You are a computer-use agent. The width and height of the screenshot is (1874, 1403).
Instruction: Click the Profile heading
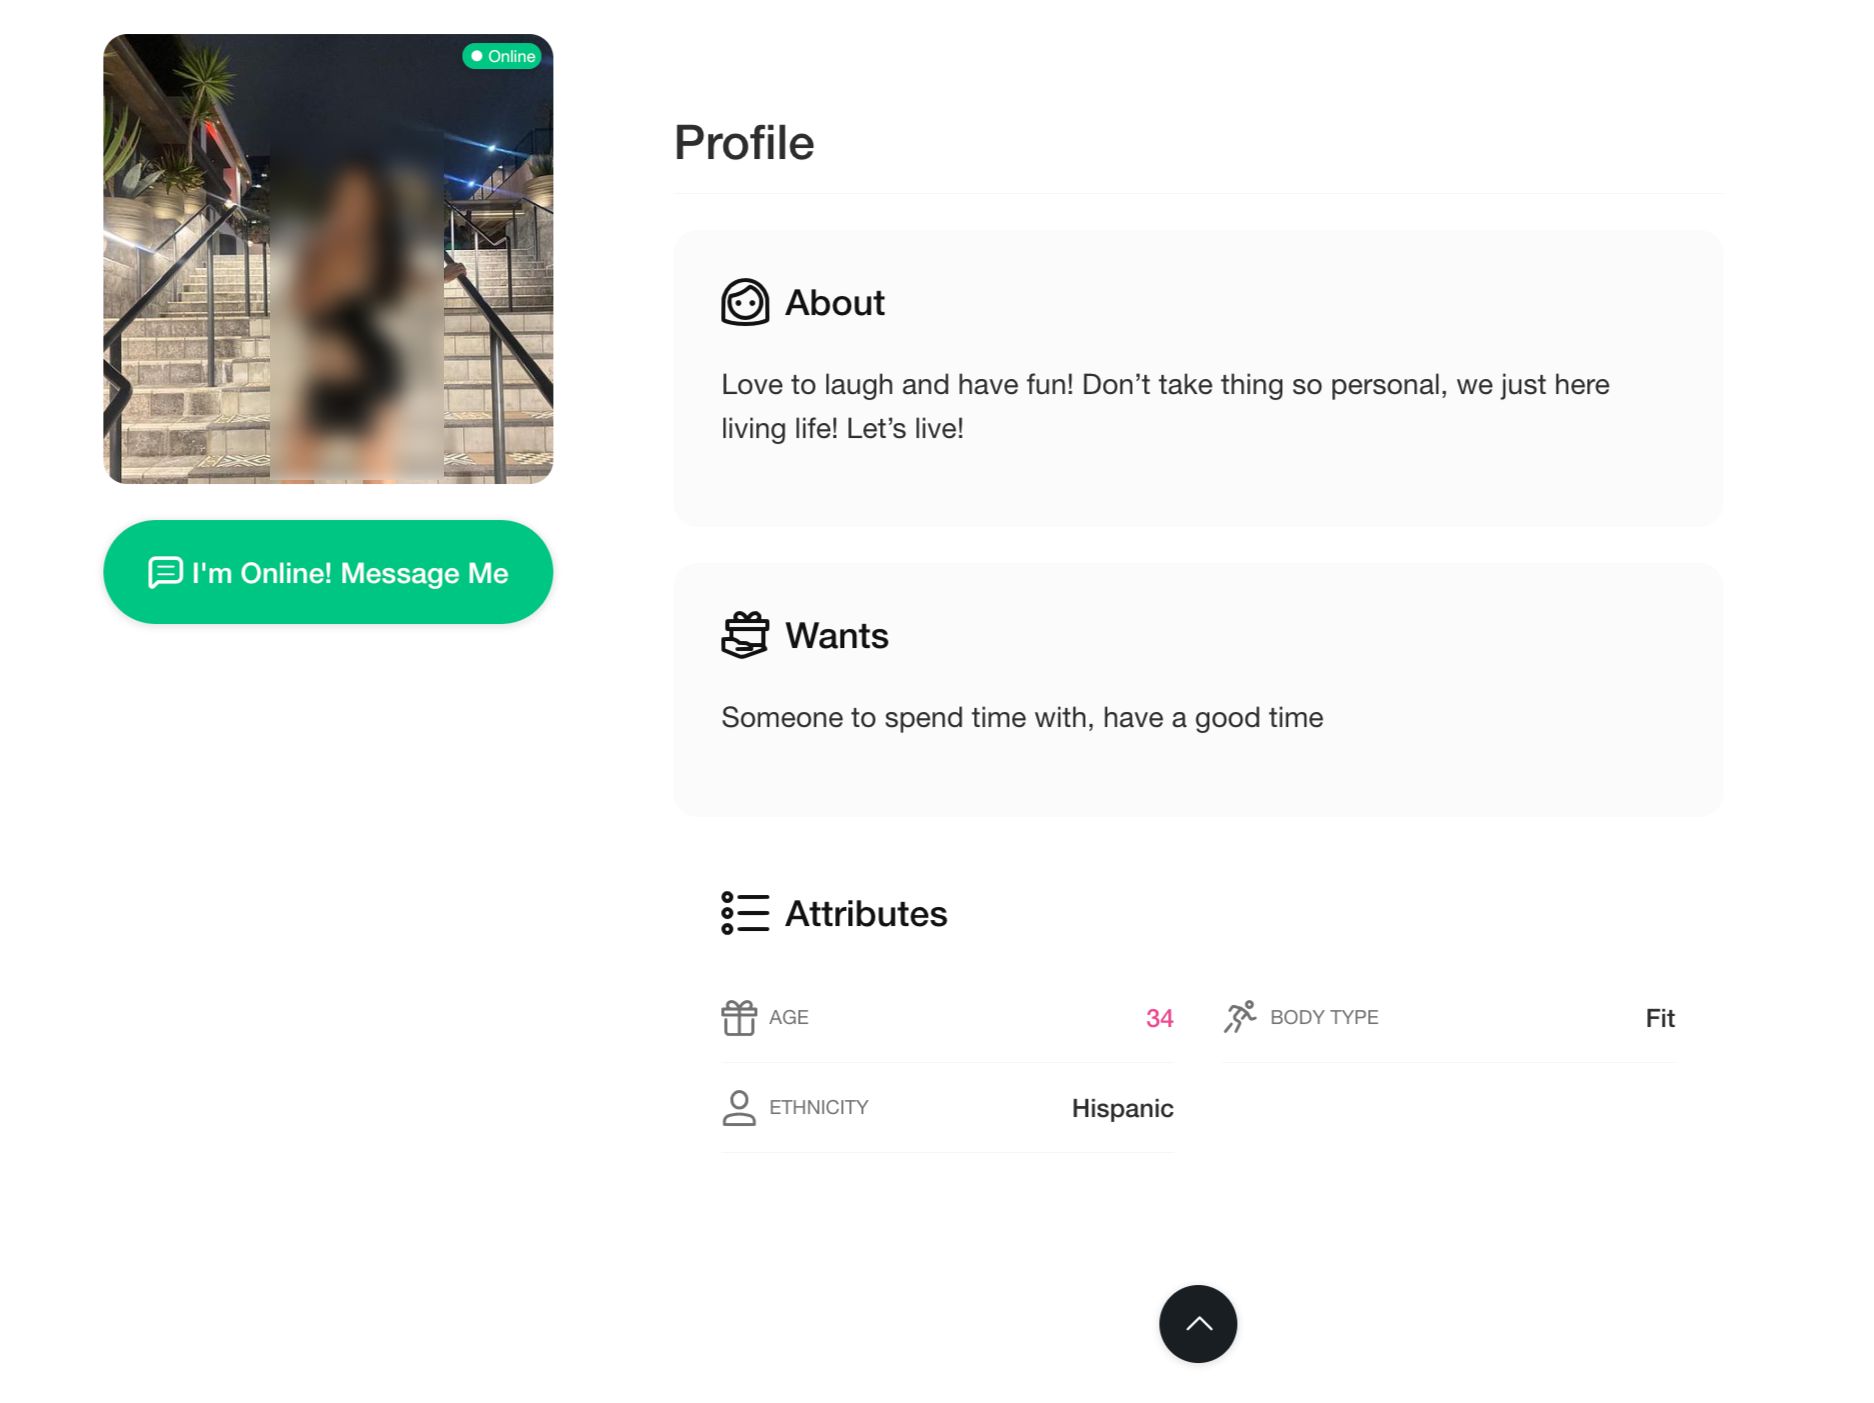tap(744, 143)
